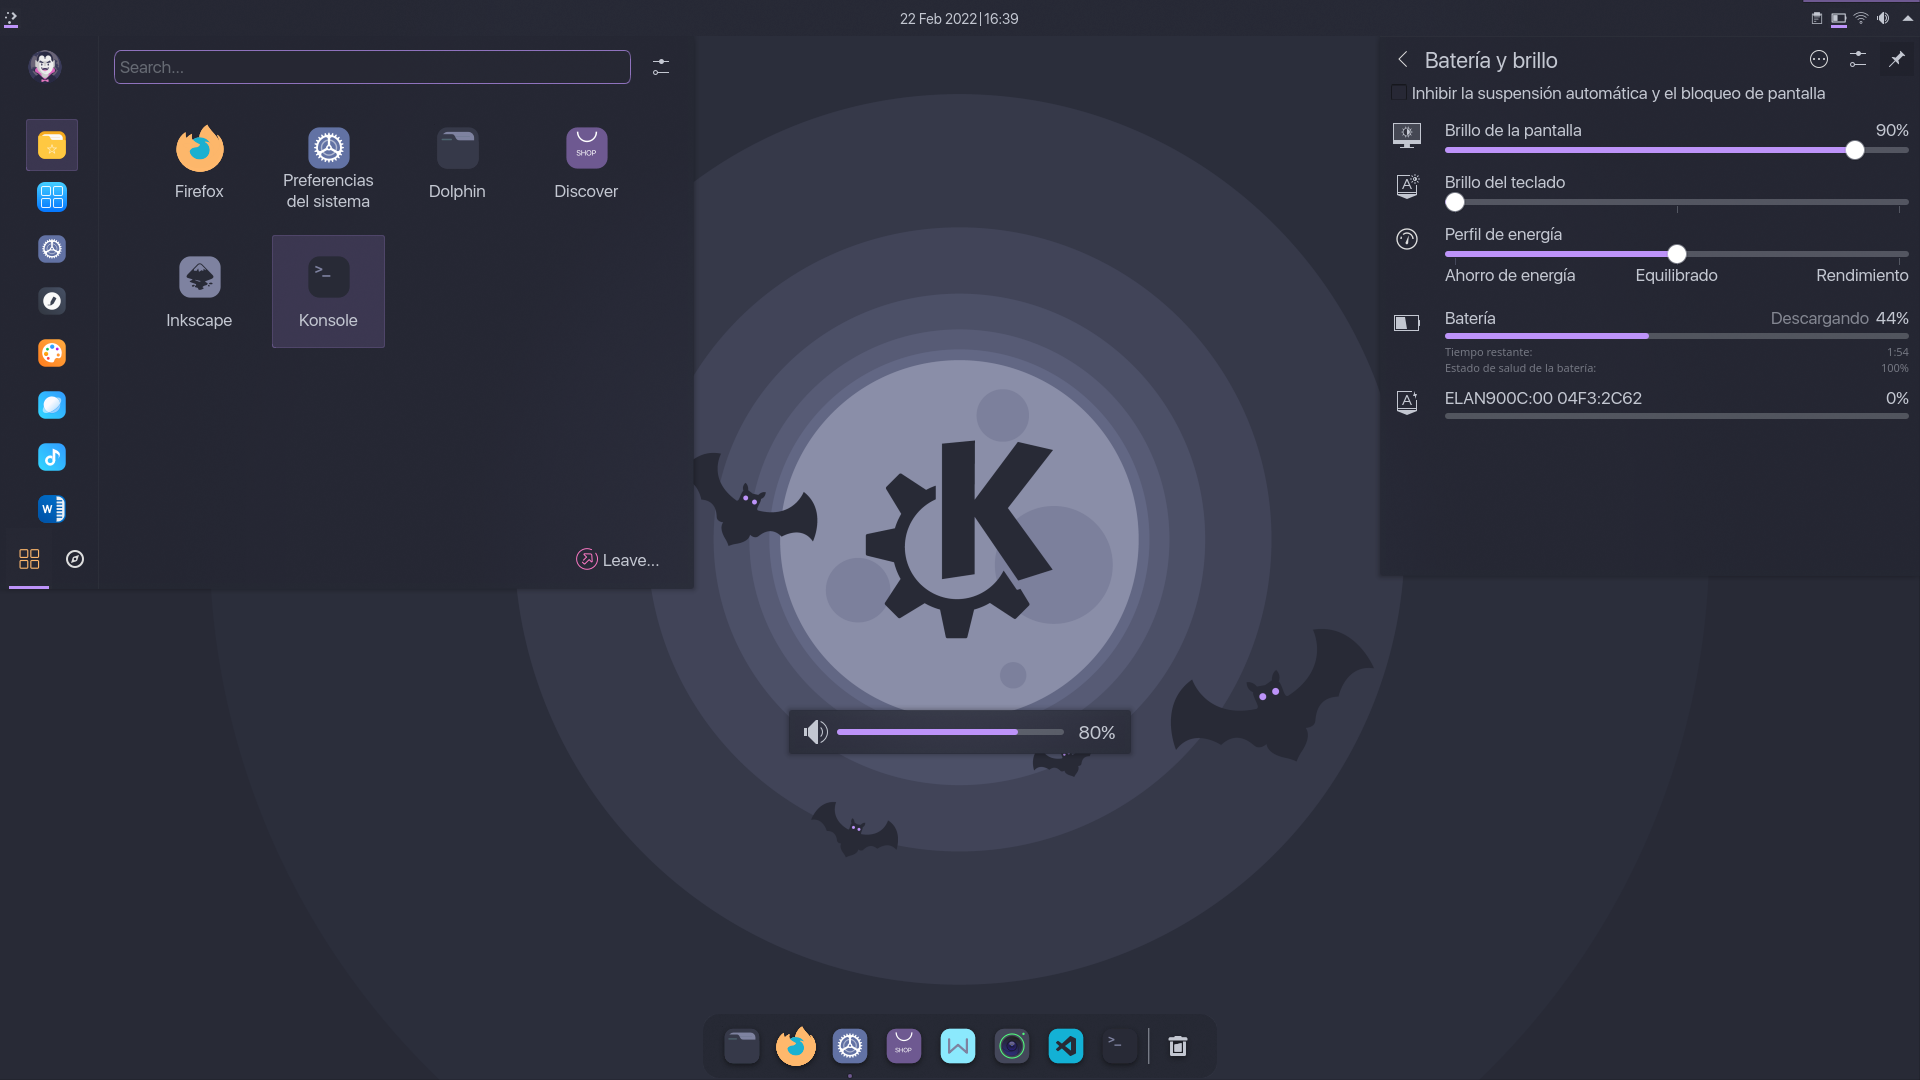Open Dolphin file manager from the dock
Viewport: 1920px width, 1080px height.
pos(742,1046)
